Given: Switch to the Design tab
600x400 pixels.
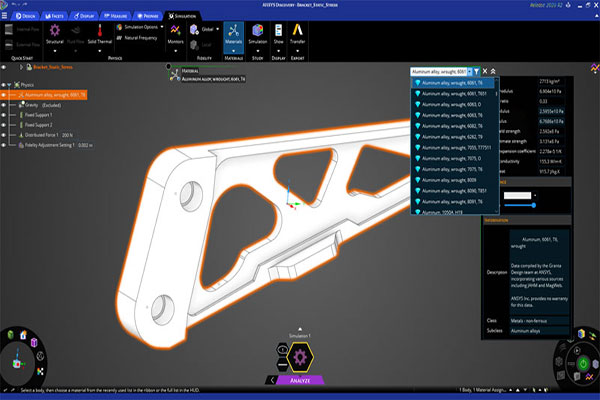Looking at the screenshot, I should coord(22,16).
